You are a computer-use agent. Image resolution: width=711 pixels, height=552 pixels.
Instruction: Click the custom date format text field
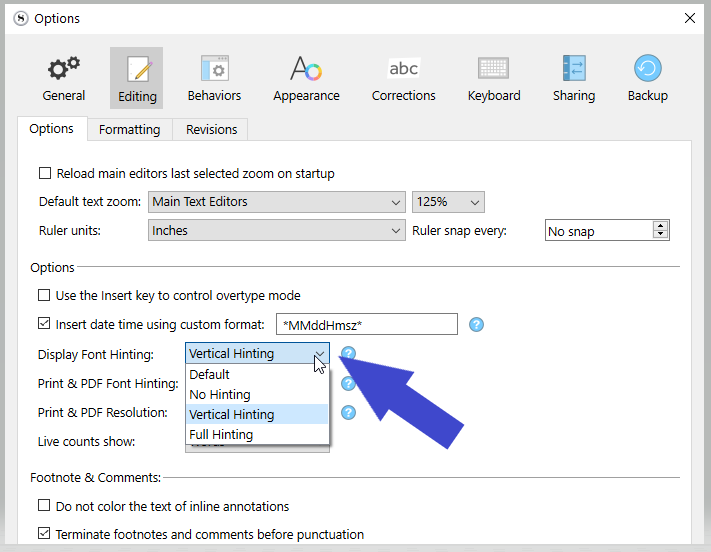coord(366,324)
